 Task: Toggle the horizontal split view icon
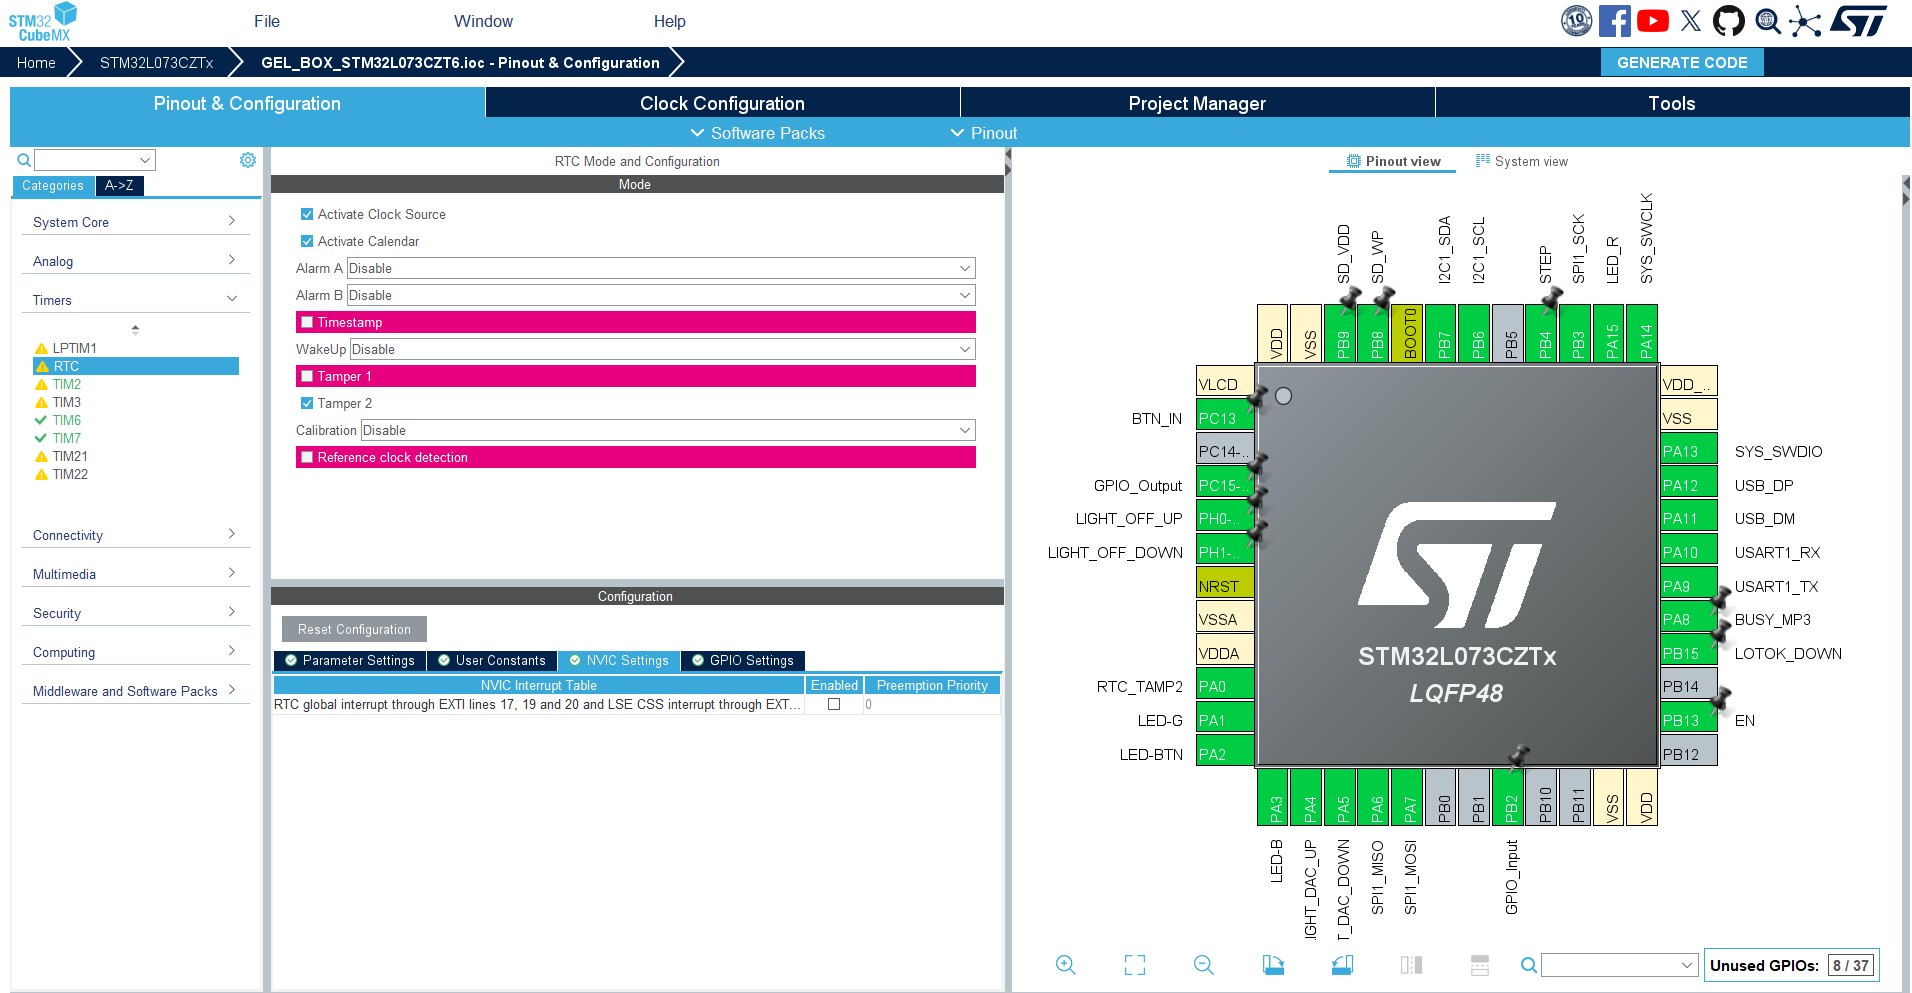tap(1480, 965)
